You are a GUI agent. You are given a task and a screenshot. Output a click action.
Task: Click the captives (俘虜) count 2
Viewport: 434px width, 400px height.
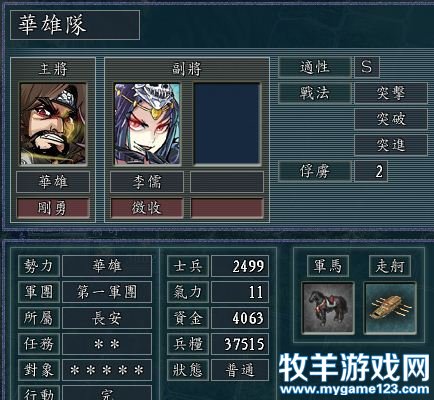pyautogui.click(x=371, y=171)
